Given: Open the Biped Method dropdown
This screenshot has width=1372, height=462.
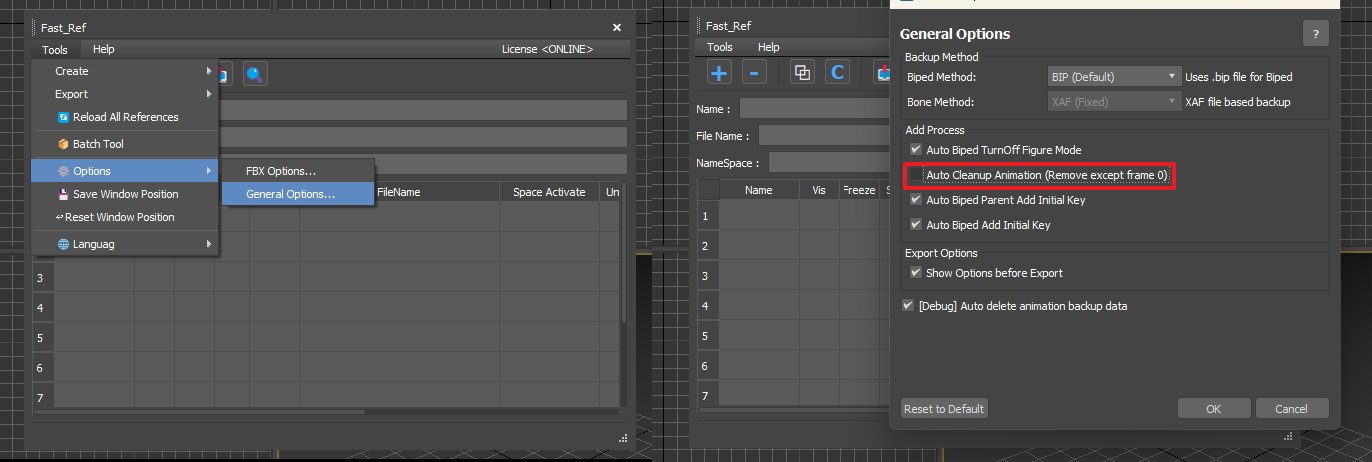Looking at the screenshot, I should click(x=1113, y=76).
